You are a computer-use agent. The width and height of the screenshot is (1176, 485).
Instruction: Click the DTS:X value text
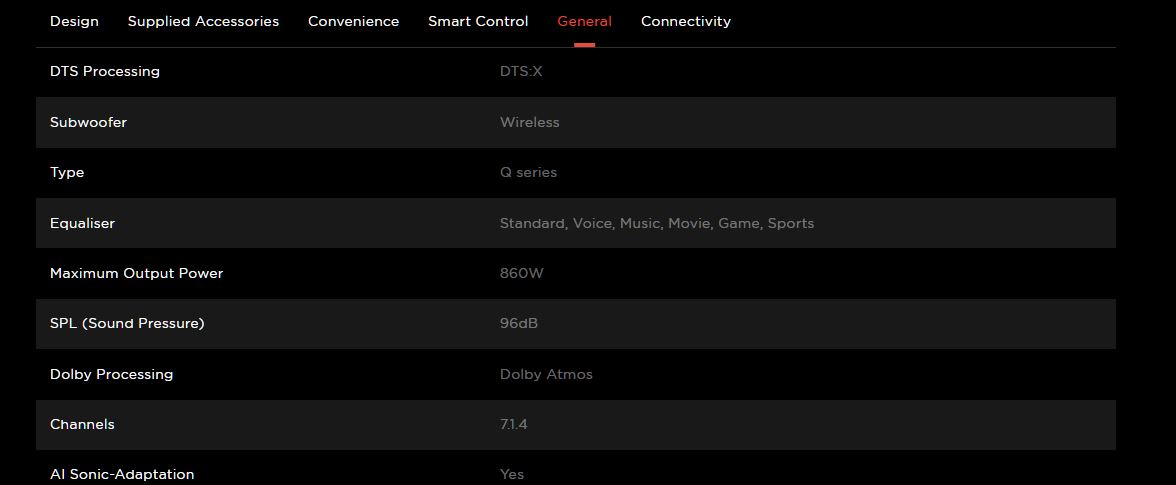pyautogui.click(x=521, y=72)
